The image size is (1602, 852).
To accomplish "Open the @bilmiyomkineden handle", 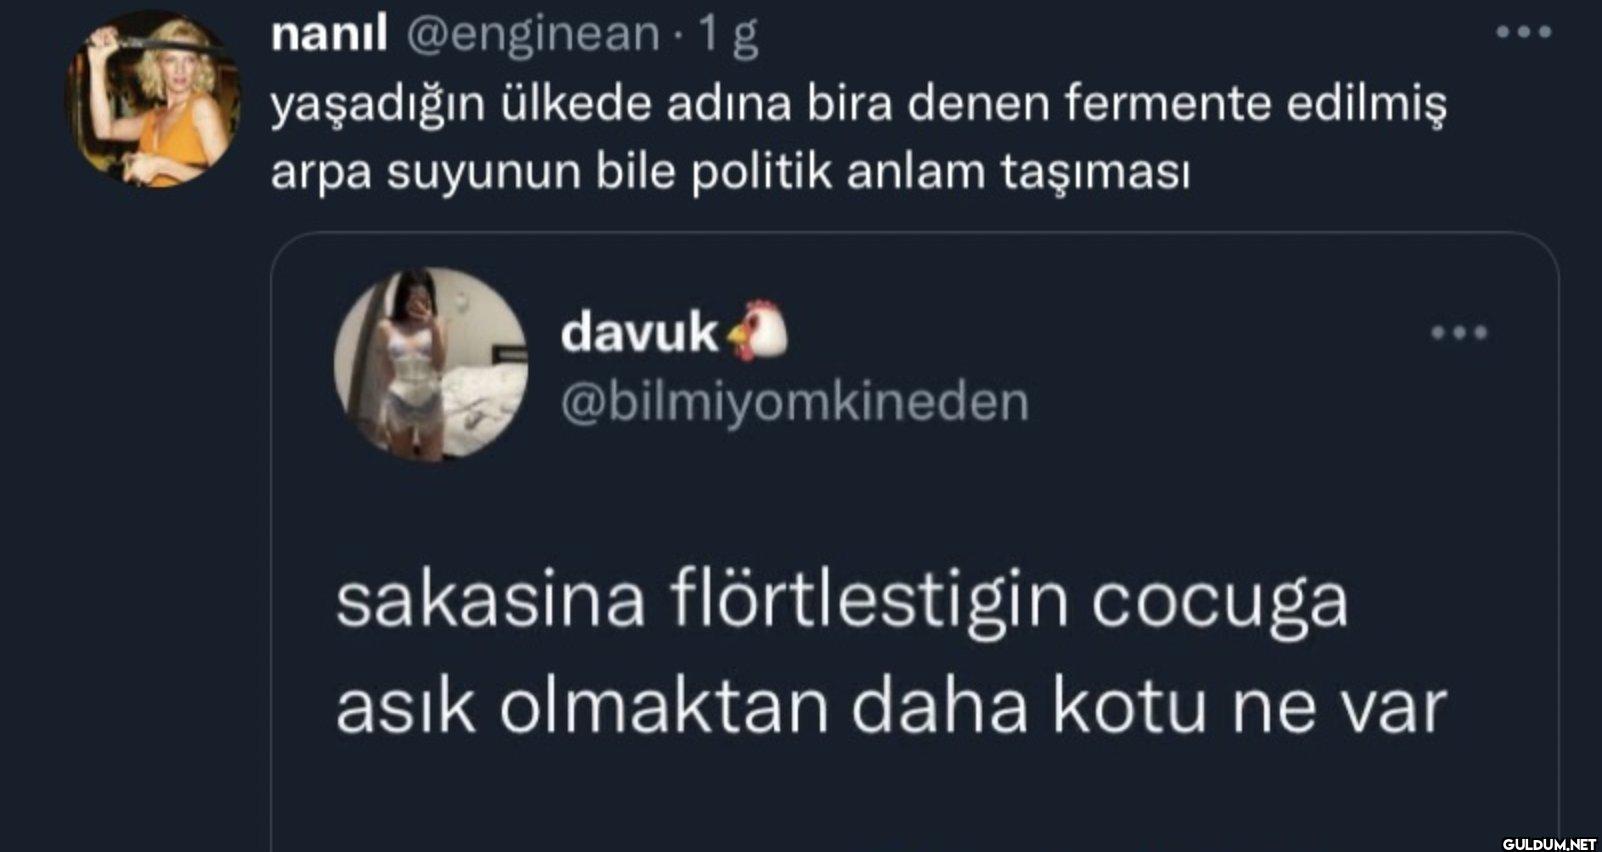I will (x=795, y=402).
